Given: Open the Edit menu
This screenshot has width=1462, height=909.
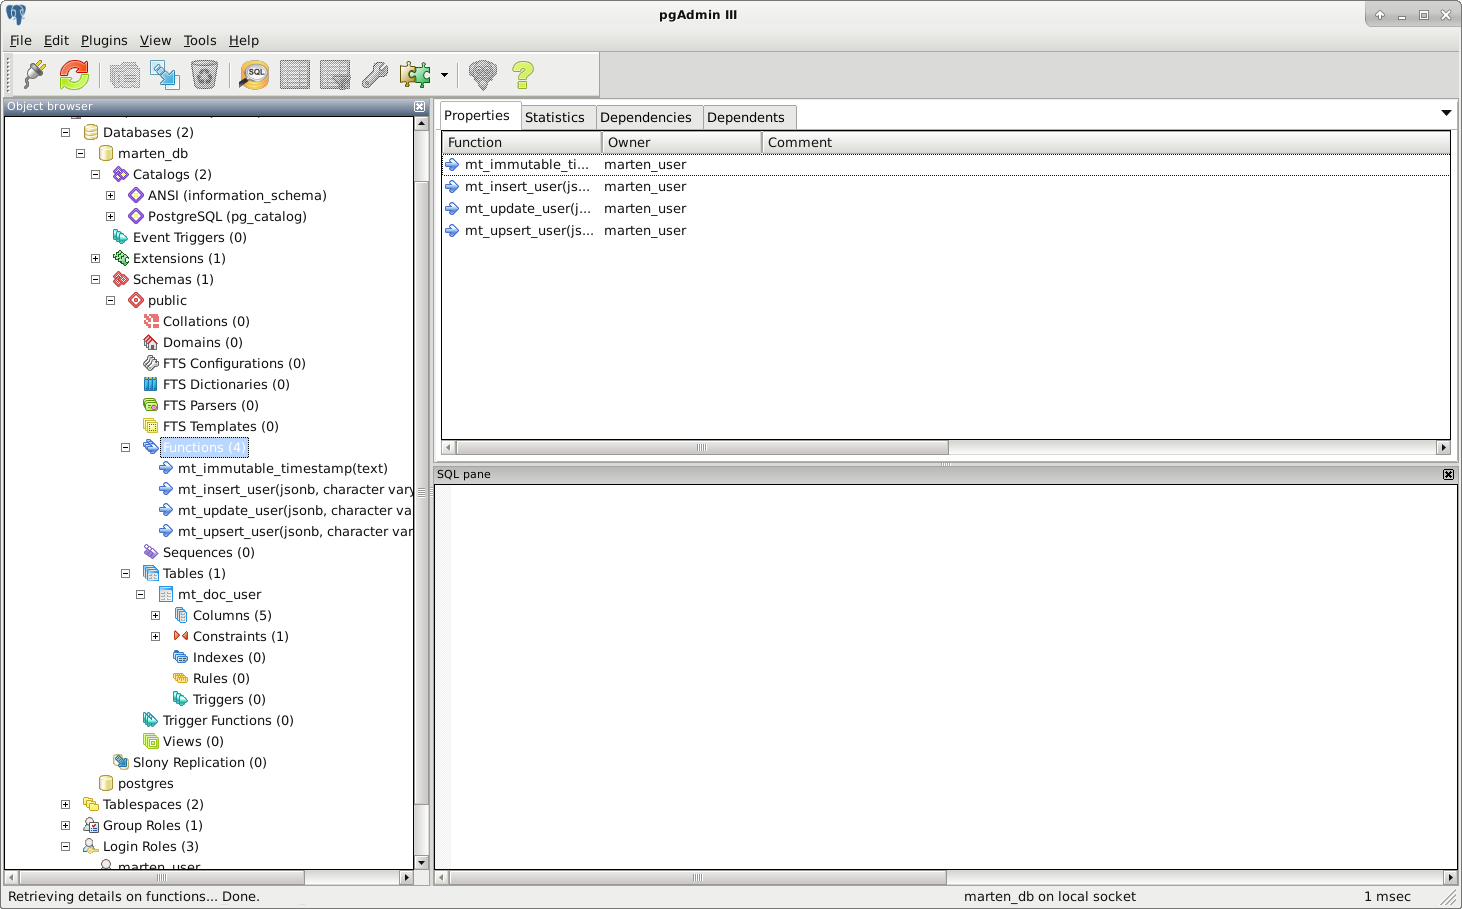Looking at the screenshot, I should coord(56,40).
